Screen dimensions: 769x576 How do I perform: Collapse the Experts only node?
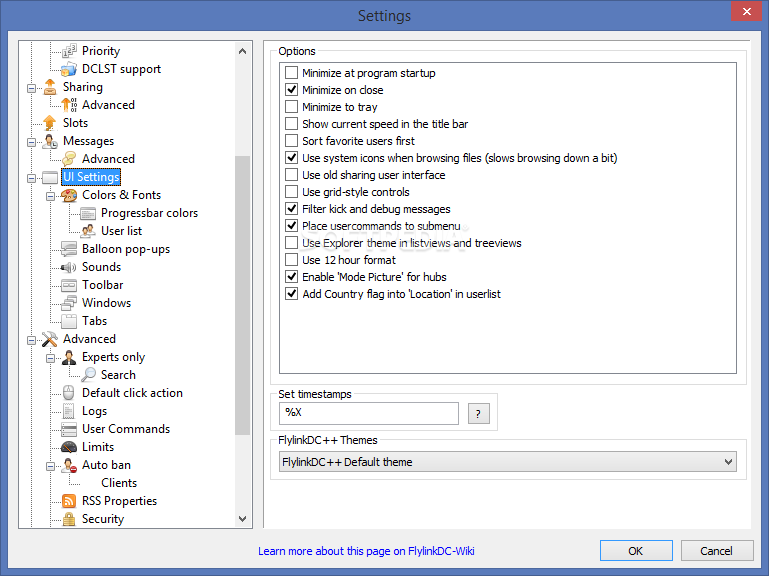coord(51,358)
